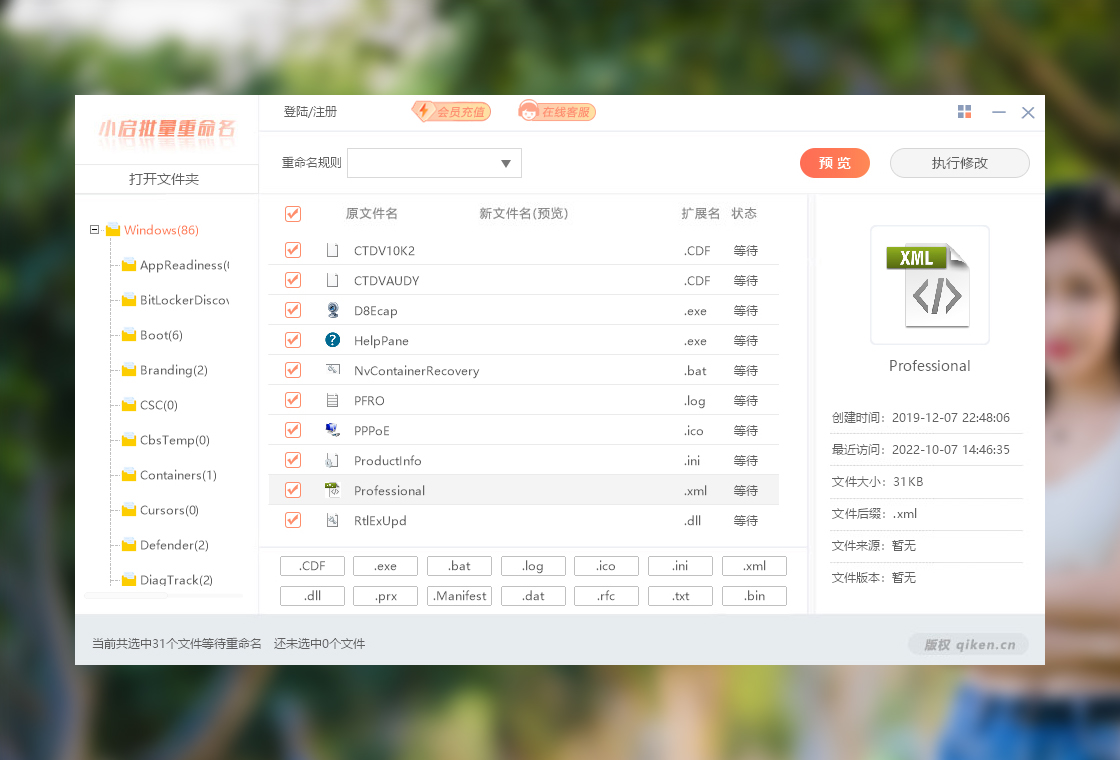Click the CbsTemp(0) folder icon
1120x760 pixels.
tap(129, 440)
